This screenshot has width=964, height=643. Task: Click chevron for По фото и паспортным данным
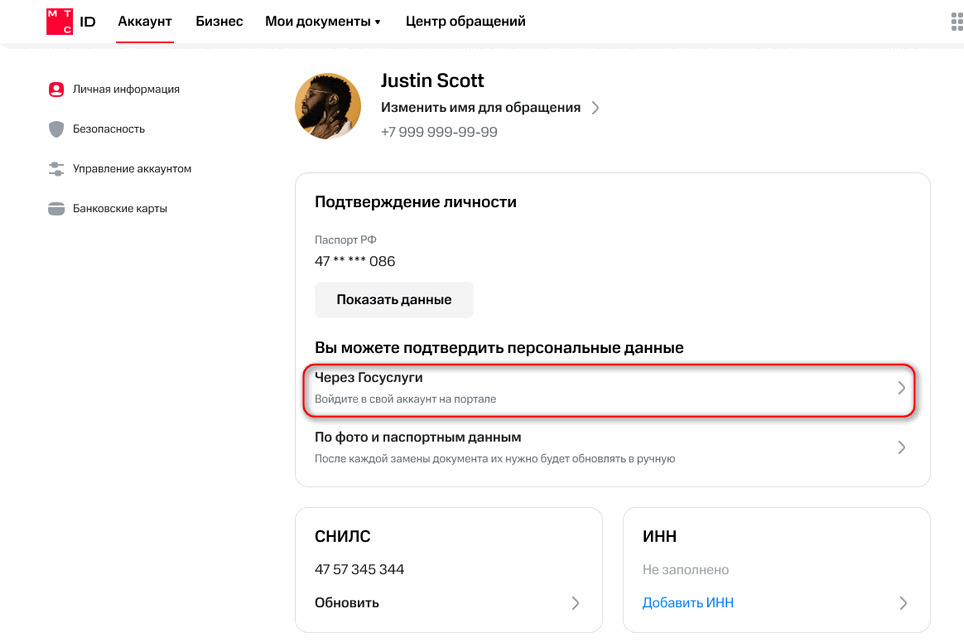901,448
